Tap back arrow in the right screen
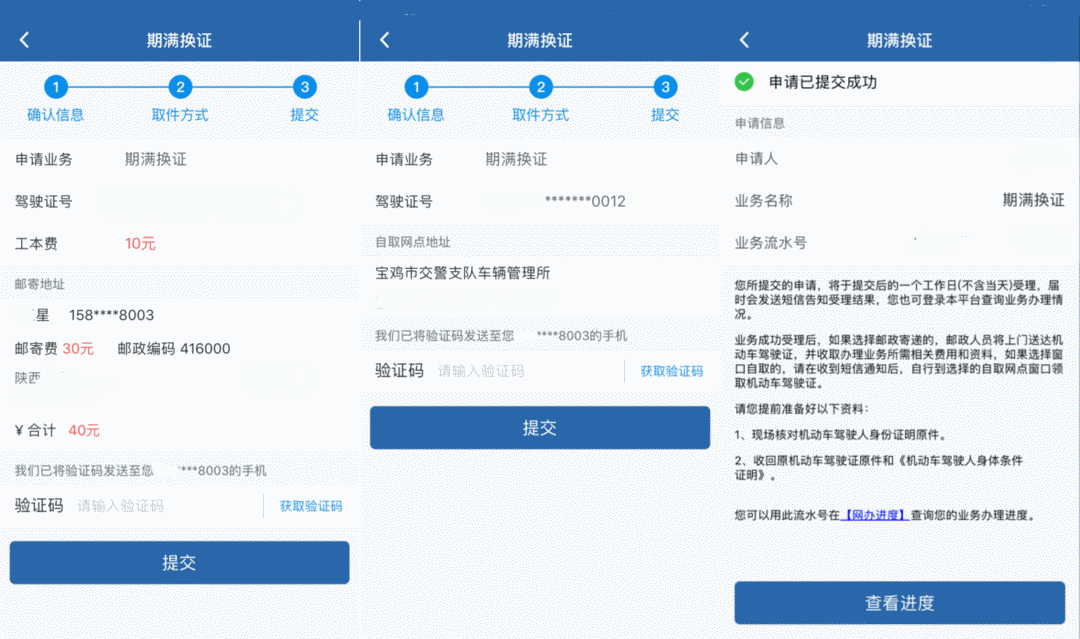 744,40
